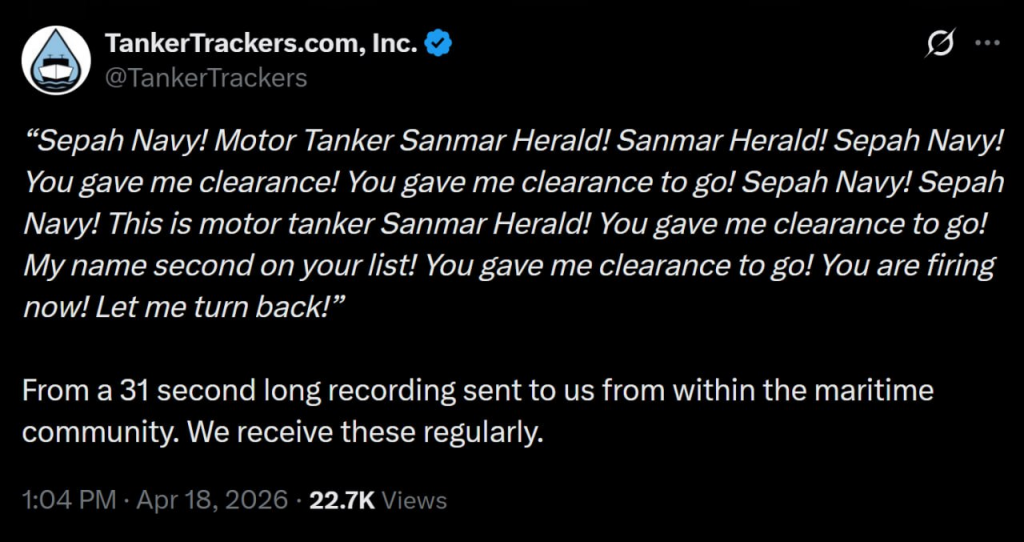The width and height of the screenshot is (1024, 542).
Task: Visit the @TankerTrackers handle link
Action: pyautogui.click(x=205, y=77)
